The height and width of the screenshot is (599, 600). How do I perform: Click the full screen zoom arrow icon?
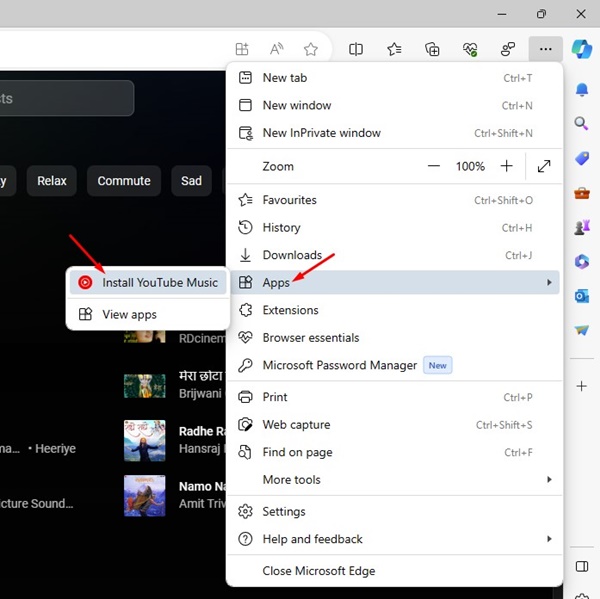click(x=544, y=166)
